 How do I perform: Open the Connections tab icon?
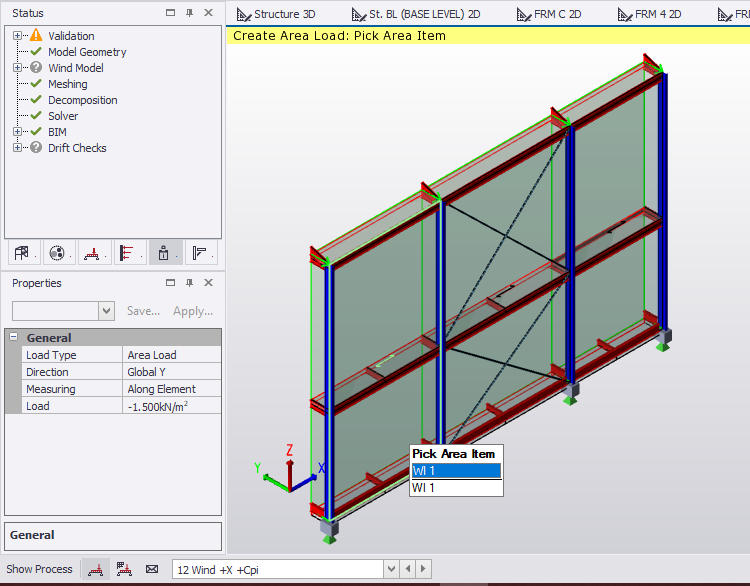199,253
